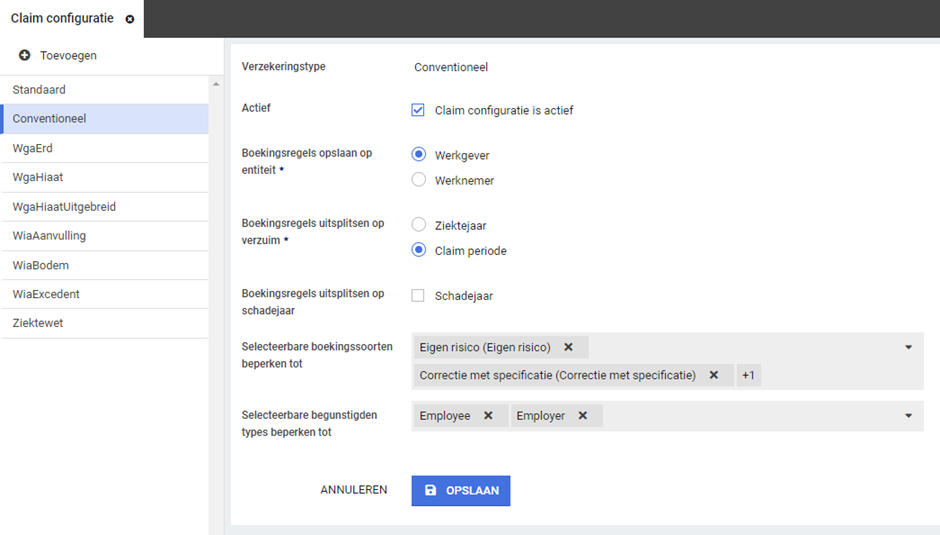Select the Claim periode radio button

click(x=419, y=250)
